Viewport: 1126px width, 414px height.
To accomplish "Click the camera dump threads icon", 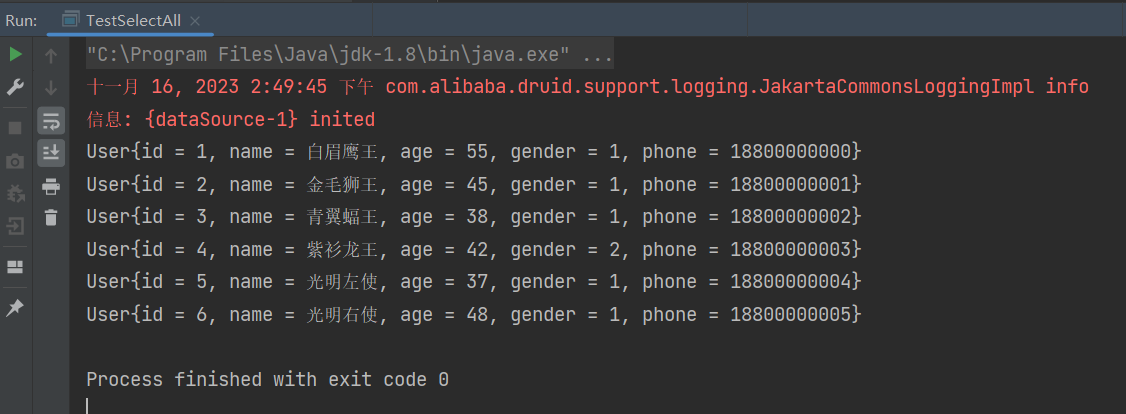I will tap(15, 161).
